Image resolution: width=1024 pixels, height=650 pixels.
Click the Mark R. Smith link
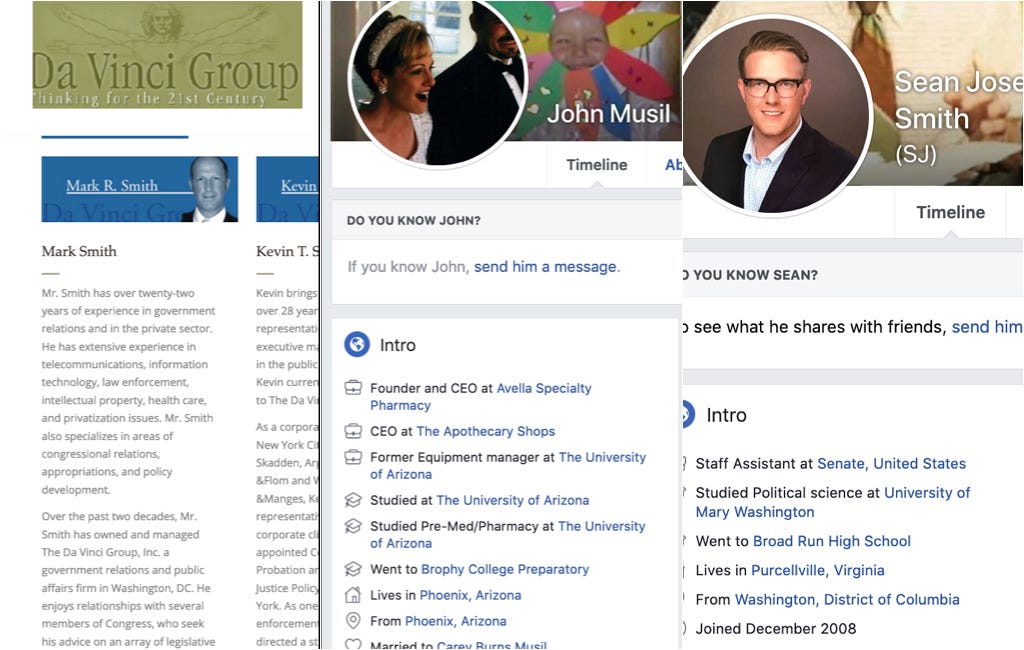tap(112, 186)
